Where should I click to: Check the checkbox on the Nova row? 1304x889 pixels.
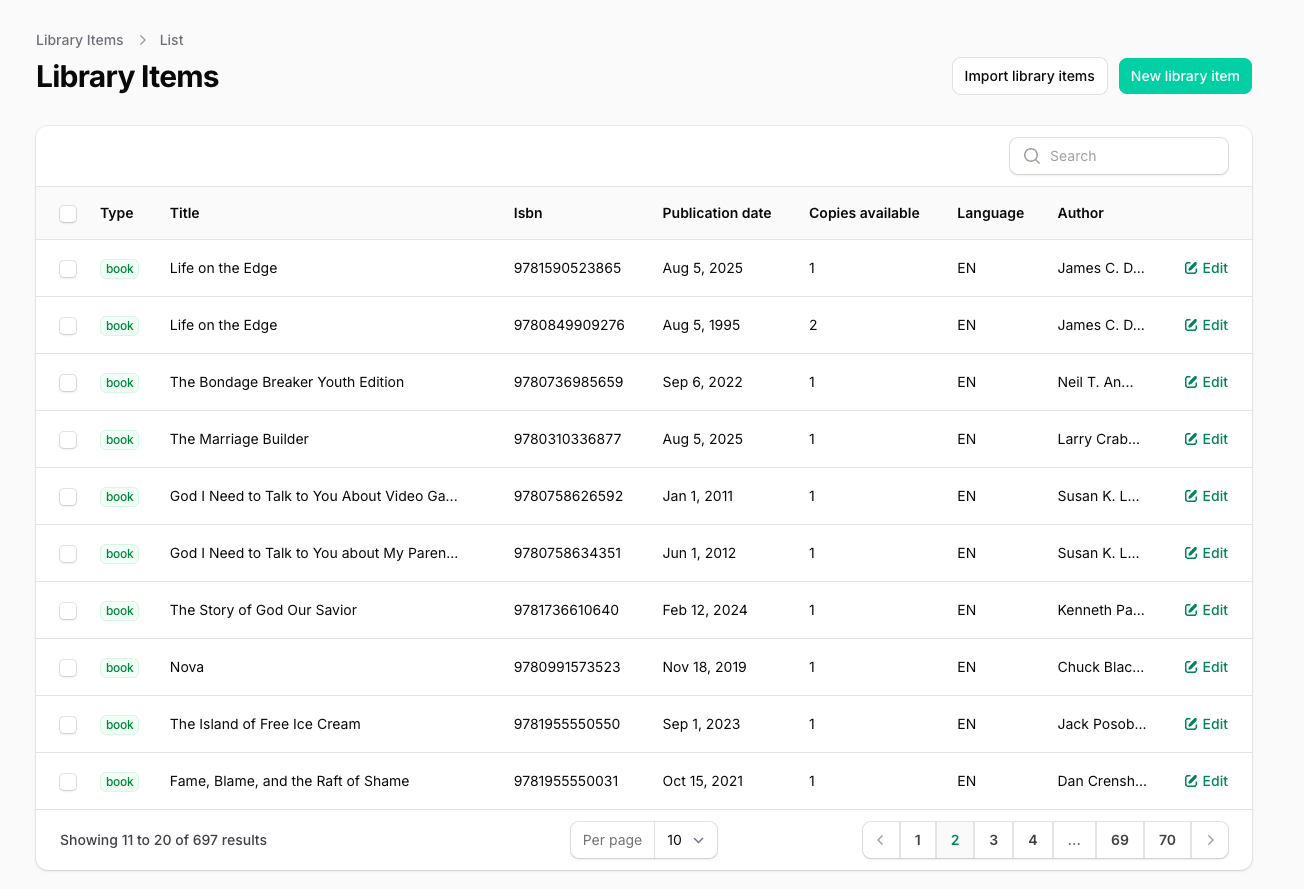point(68,667)
